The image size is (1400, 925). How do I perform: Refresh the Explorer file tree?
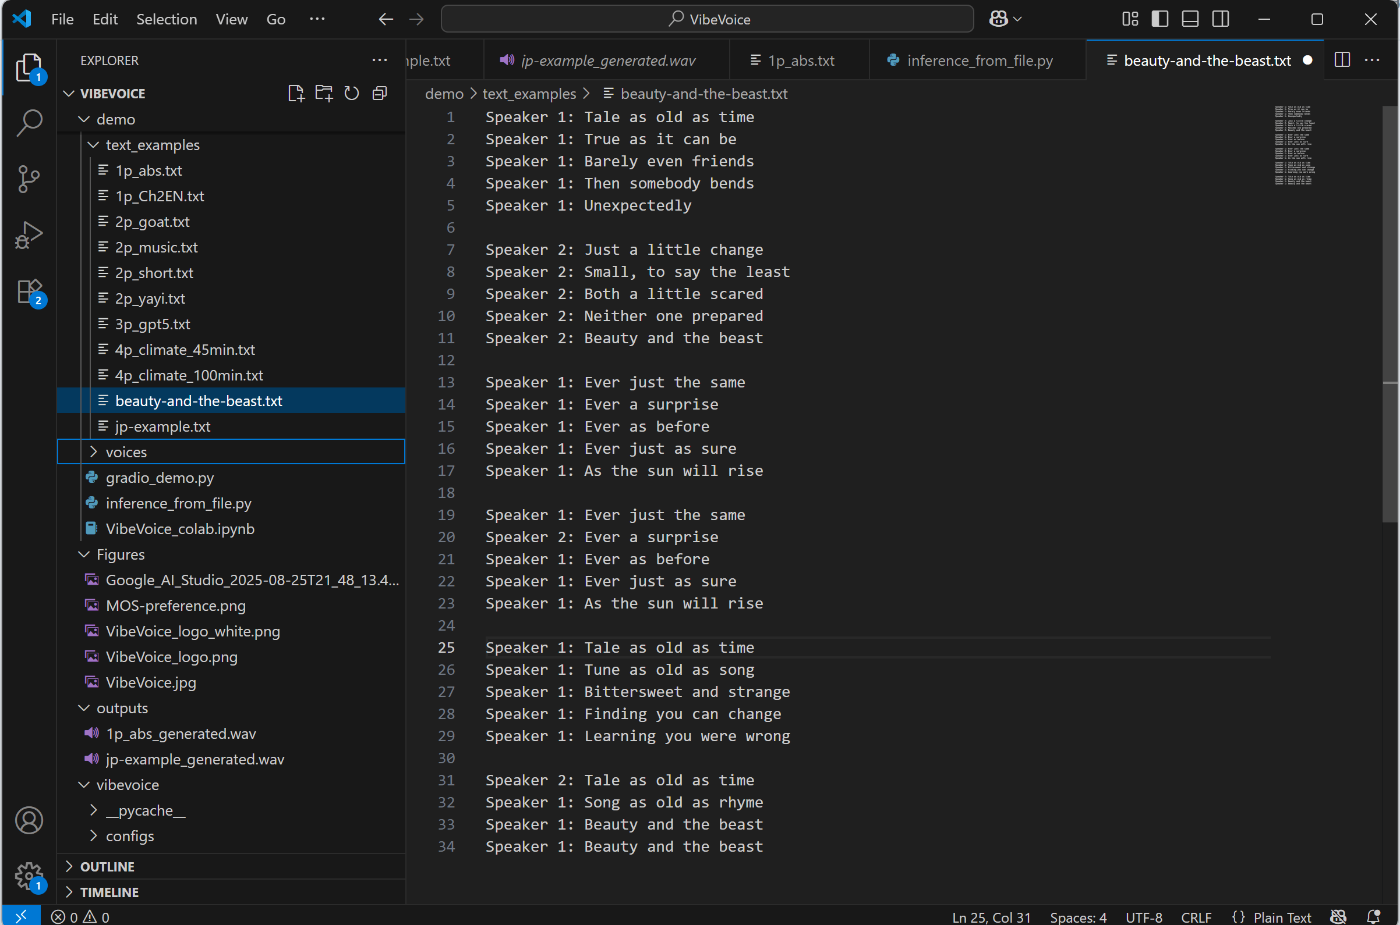point(352,93)
